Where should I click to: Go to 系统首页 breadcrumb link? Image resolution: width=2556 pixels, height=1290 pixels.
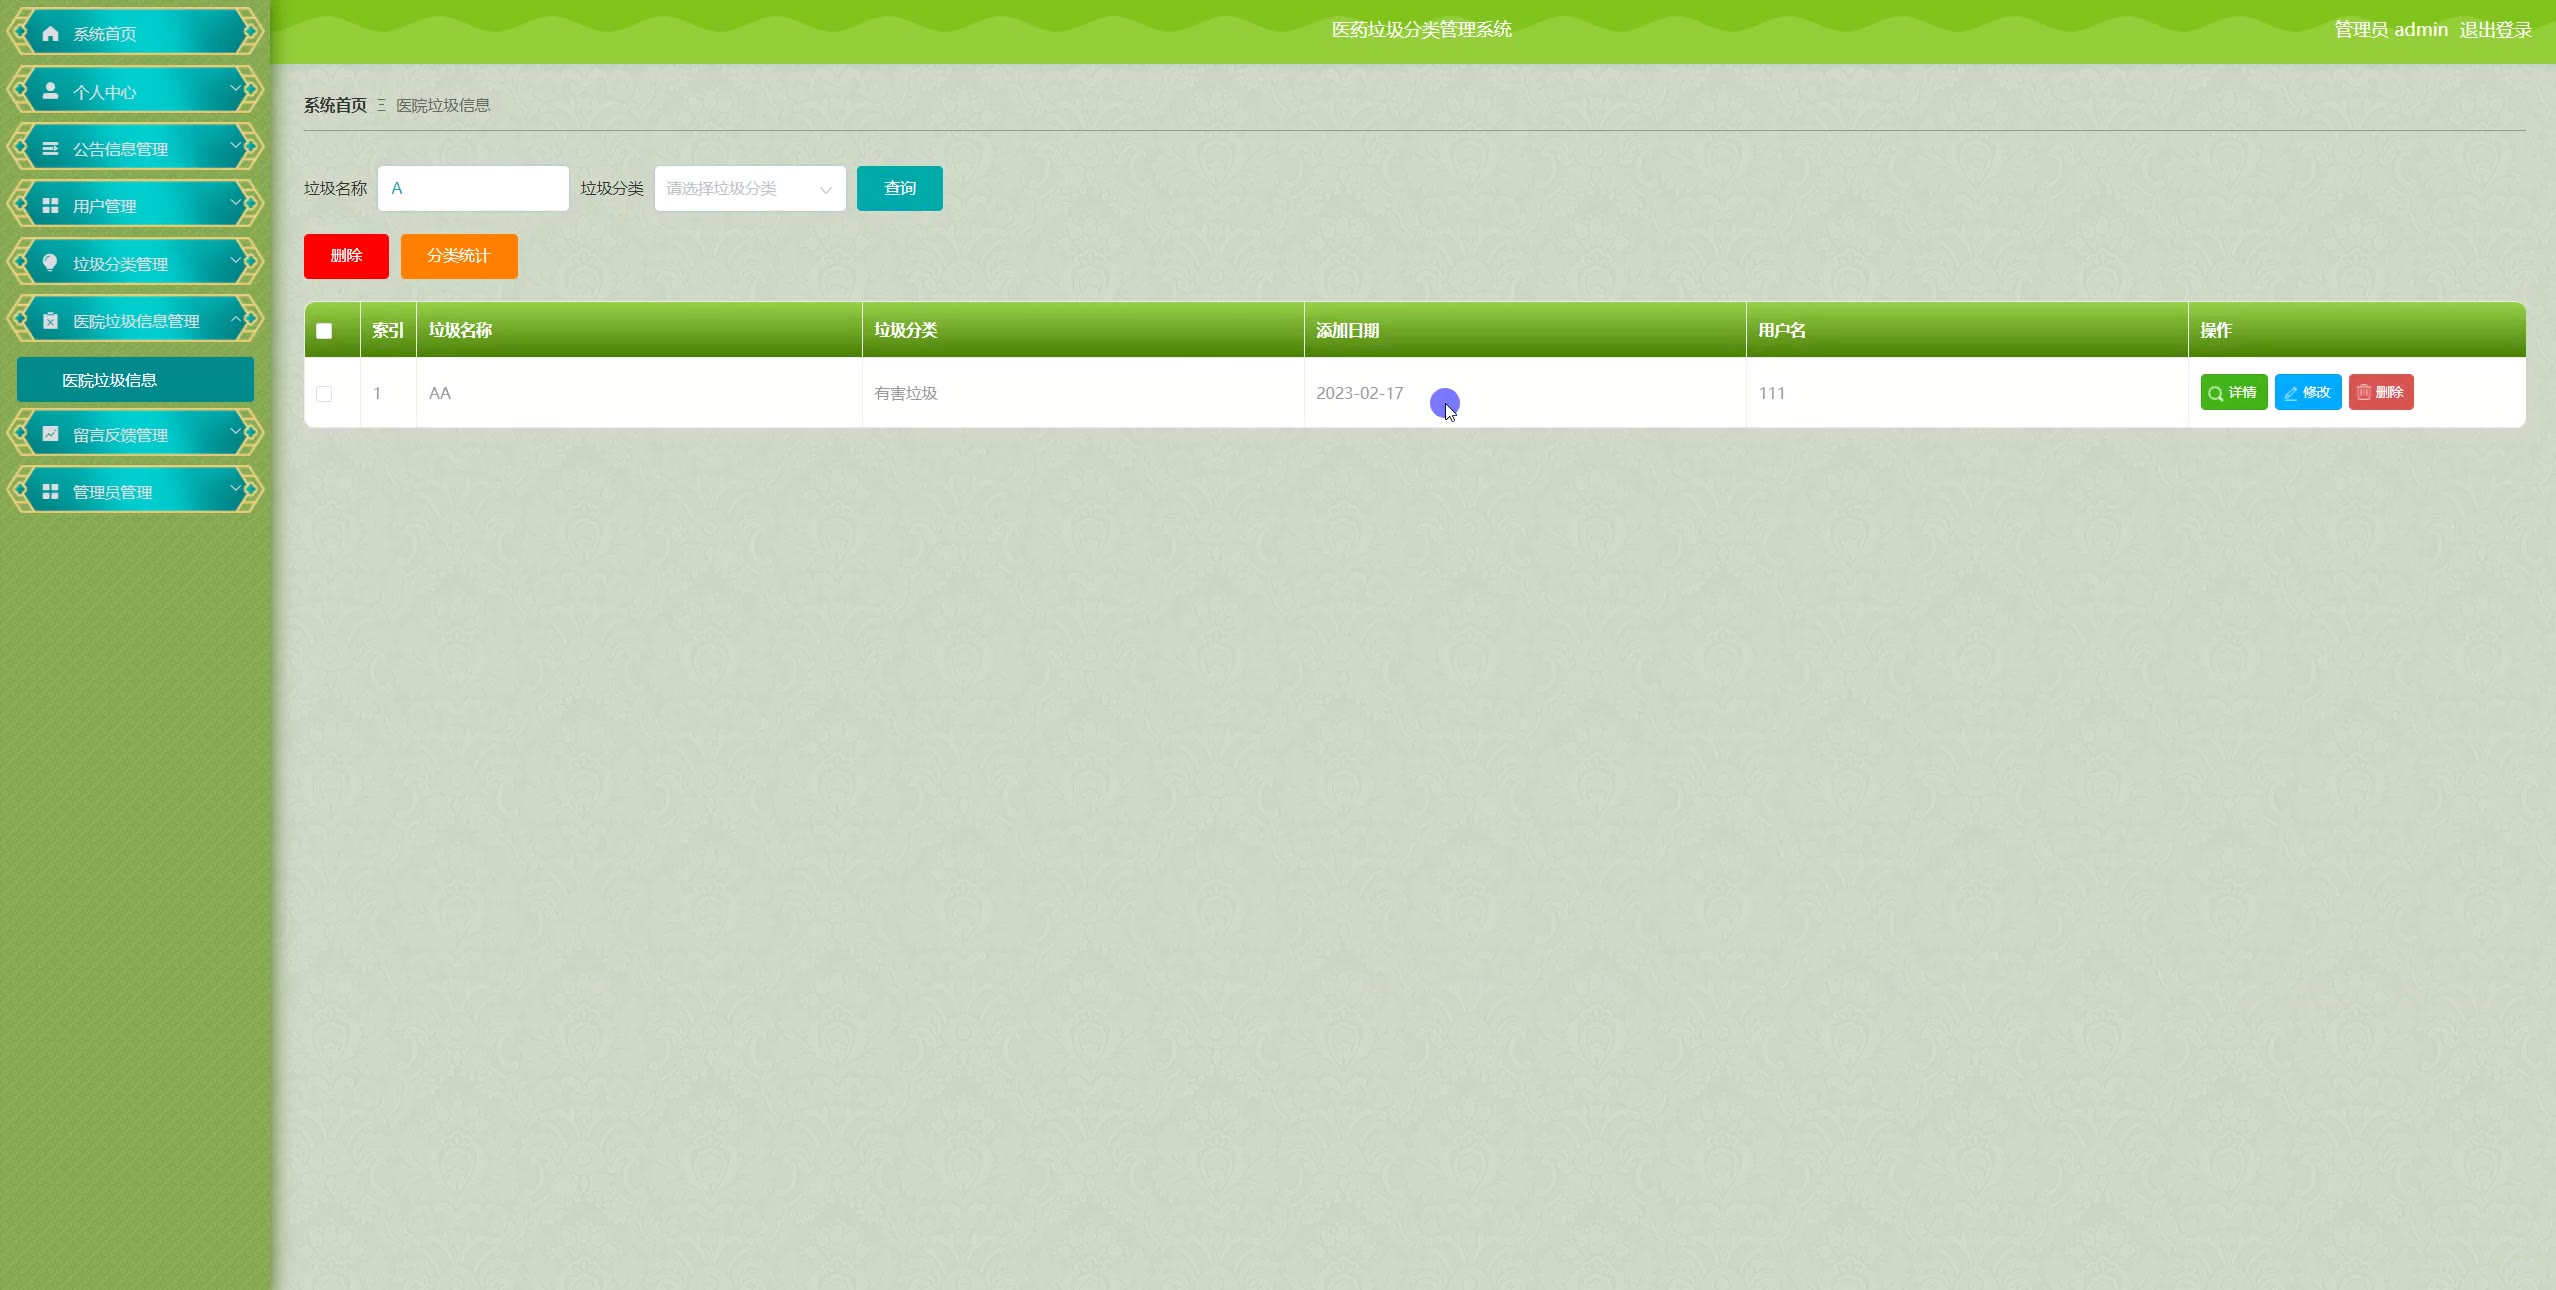click(x=335, y=105)
